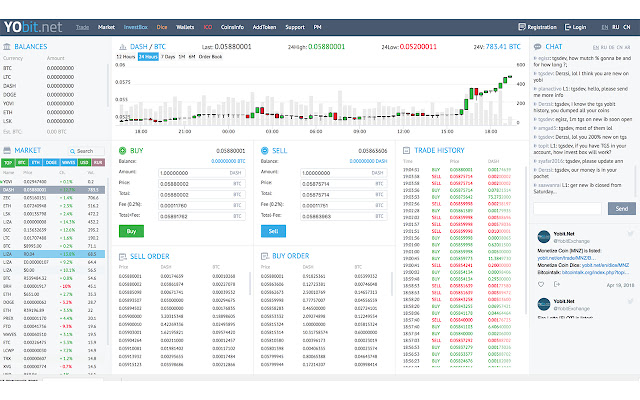The height and width of the screenshot is (400, 640).
Task: Select the WAVES market filter tab
Action: click(68, 162)
